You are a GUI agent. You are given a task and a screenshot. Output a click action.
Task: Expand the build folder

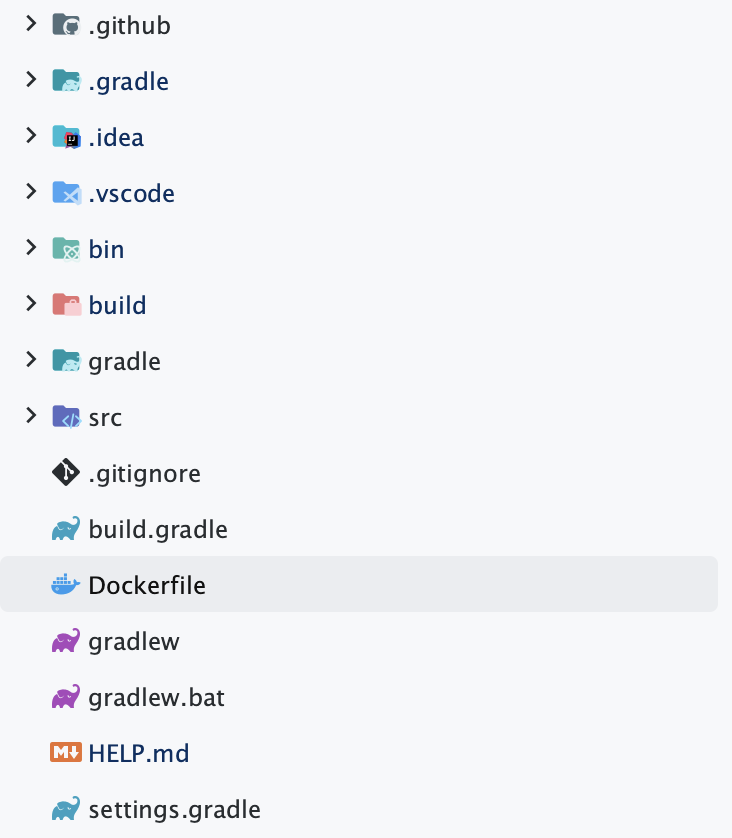31,304
